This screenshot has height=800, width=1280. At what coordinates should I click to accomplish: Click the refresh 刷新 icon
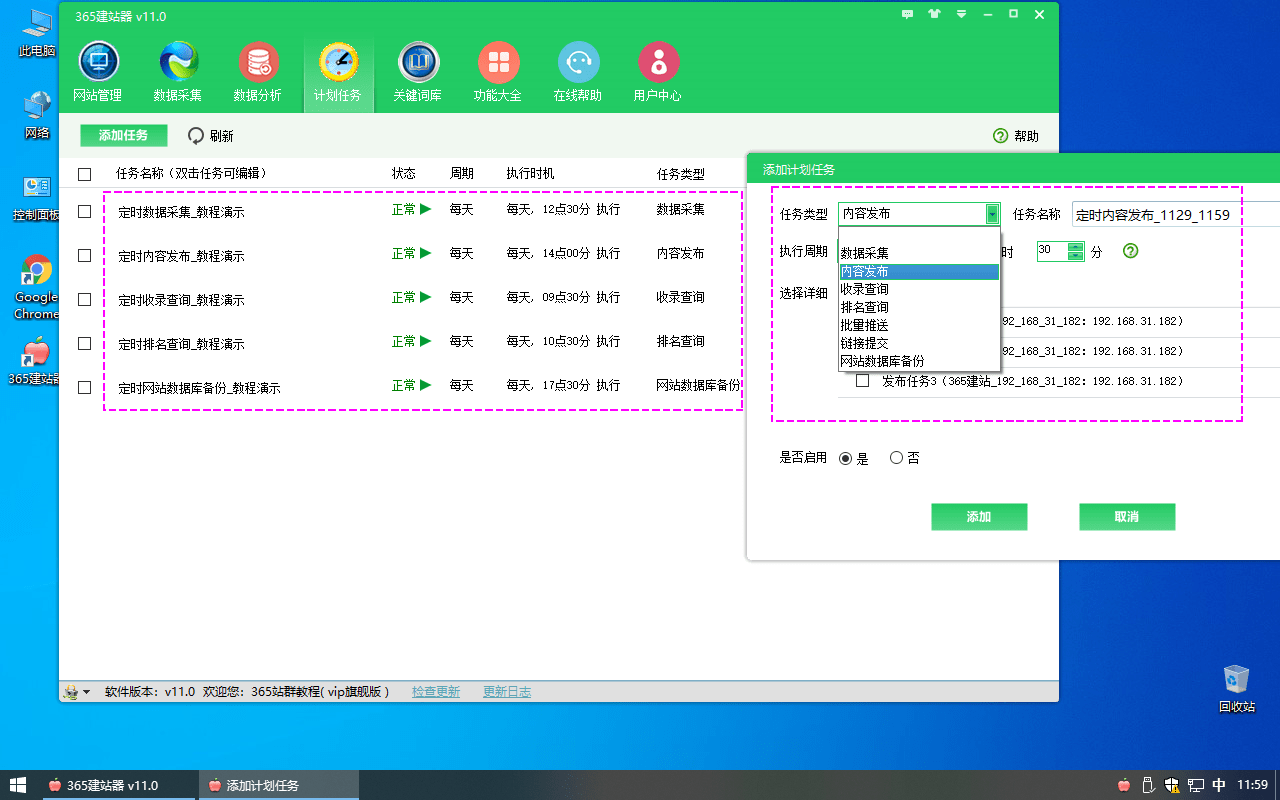[x=196, y=136]
